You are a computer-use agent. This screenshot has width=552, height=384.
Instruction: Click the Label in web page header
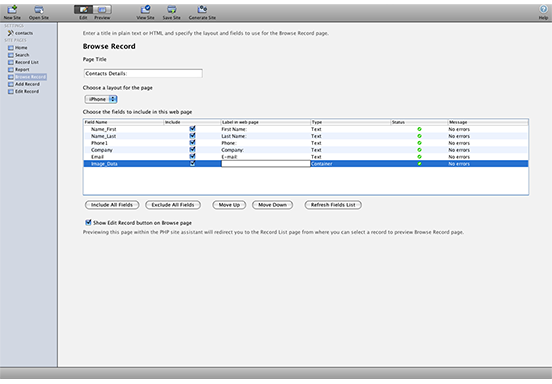click(265, 122)
